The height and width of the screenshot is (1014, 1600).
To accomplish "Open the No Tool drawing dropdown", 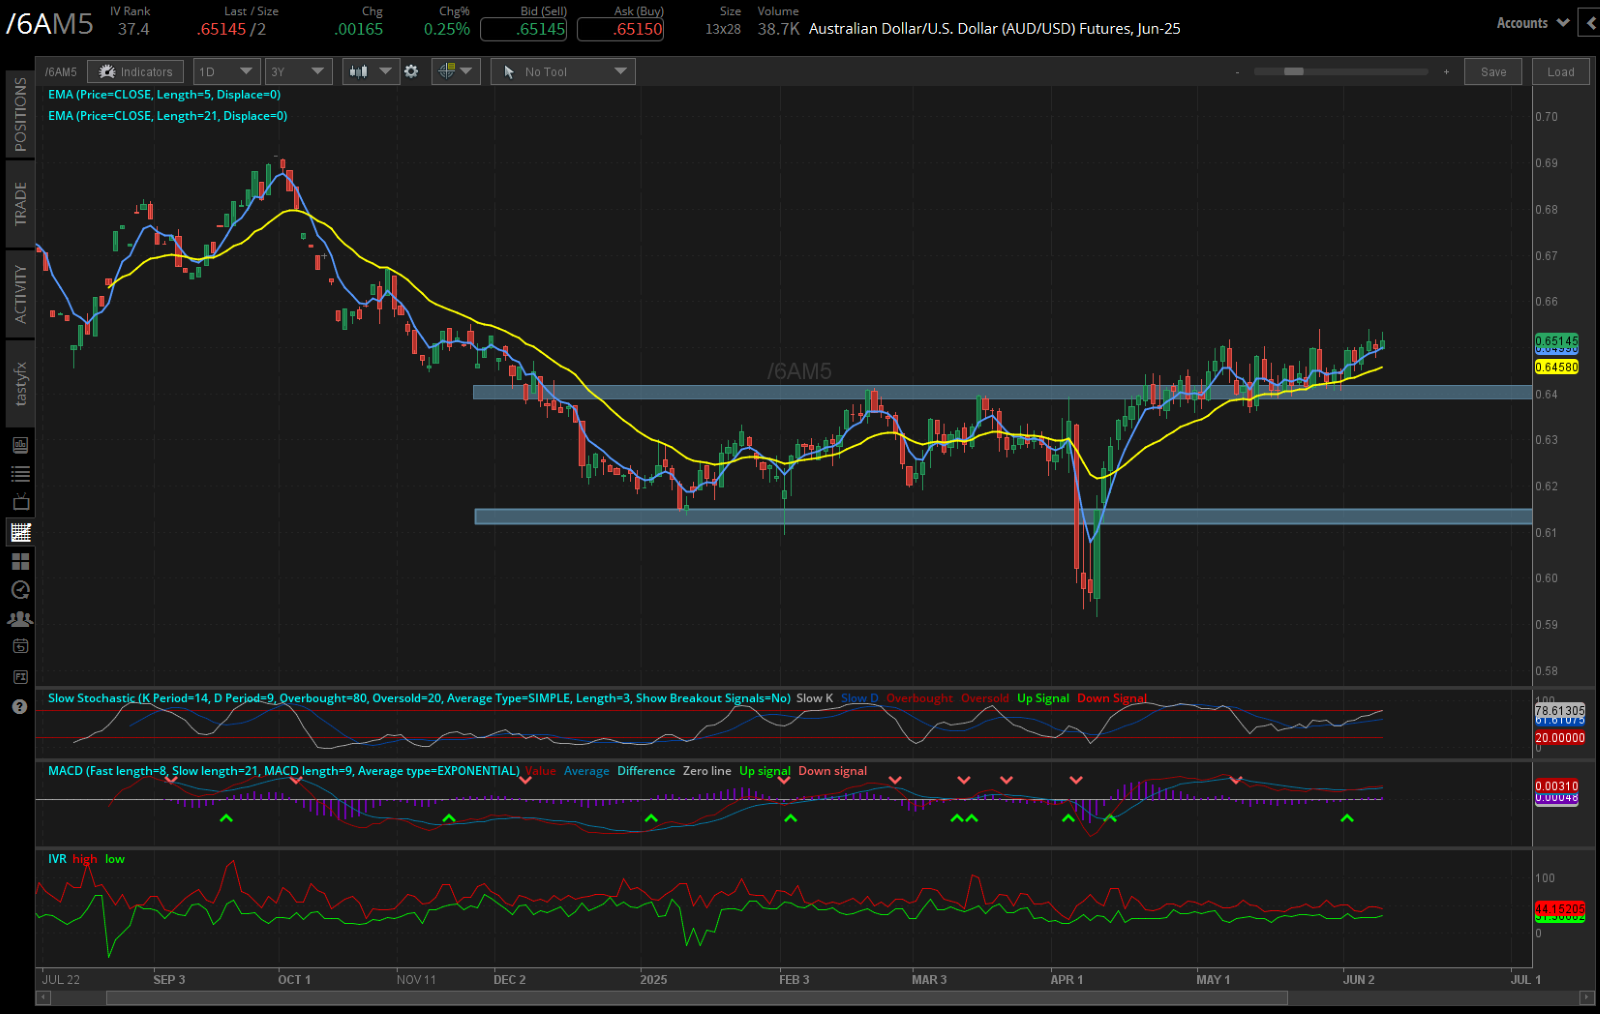I will (x=563, y=71).
